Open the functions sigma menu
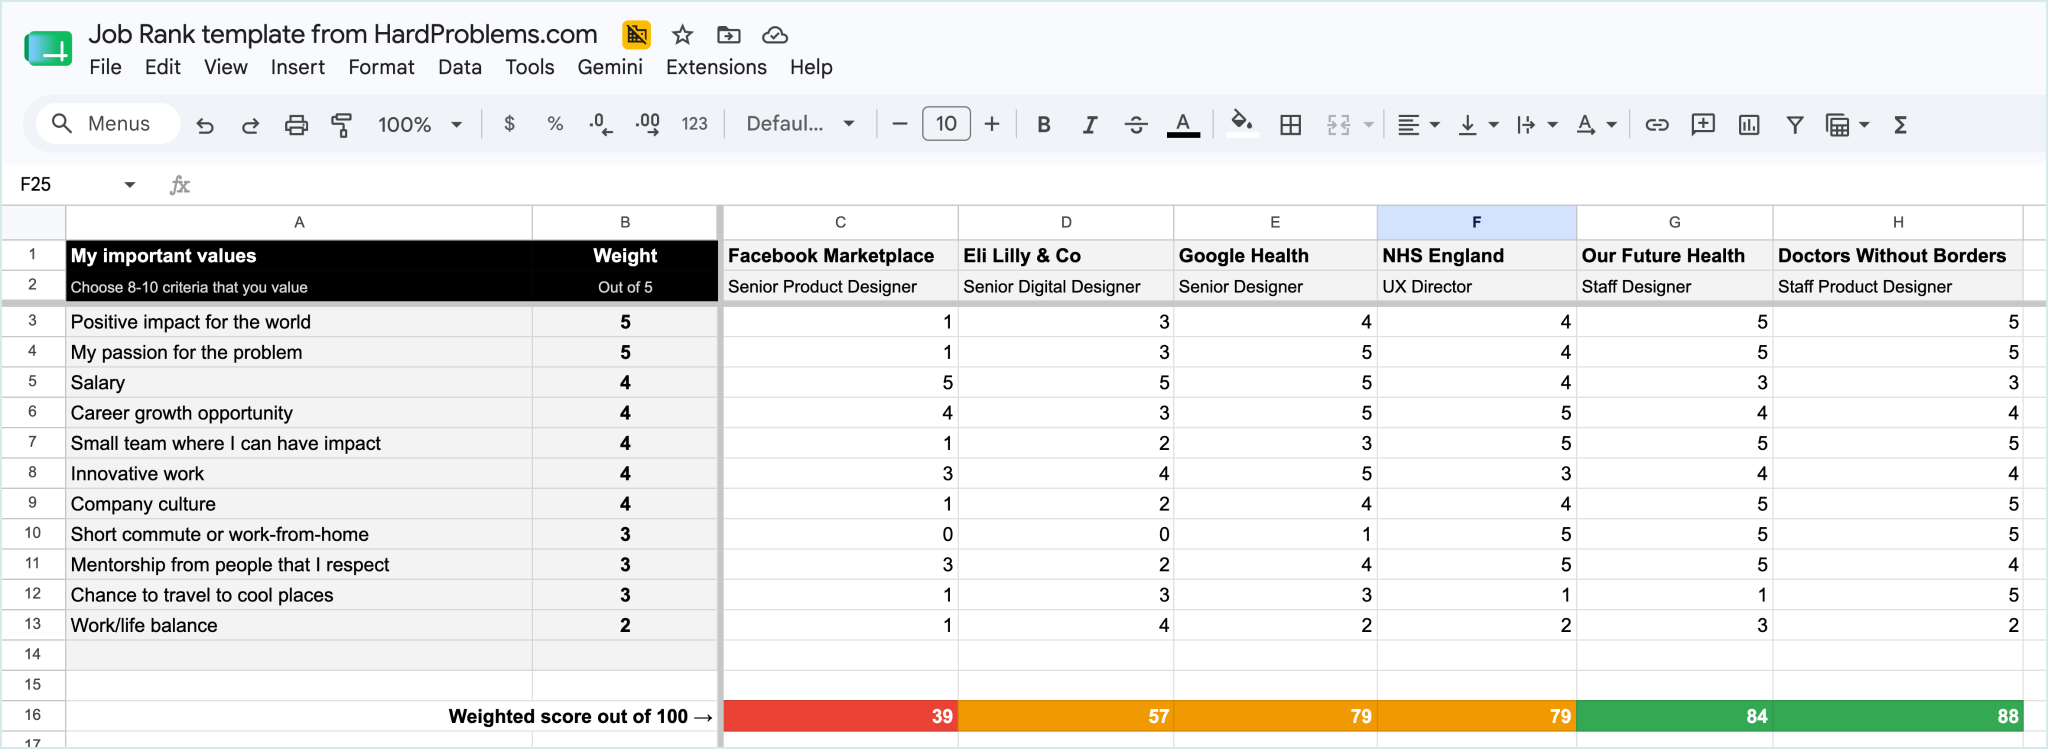Image resolution: width=2048 pixels, height=749 pixels. coord(1901,125)
